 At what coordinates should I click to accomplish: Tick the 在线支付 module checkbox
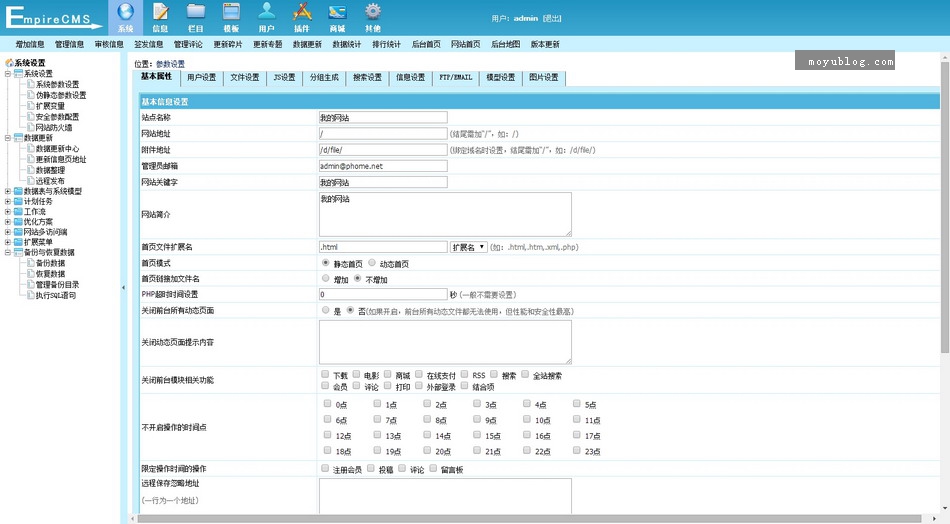click(x=419, y=374)
